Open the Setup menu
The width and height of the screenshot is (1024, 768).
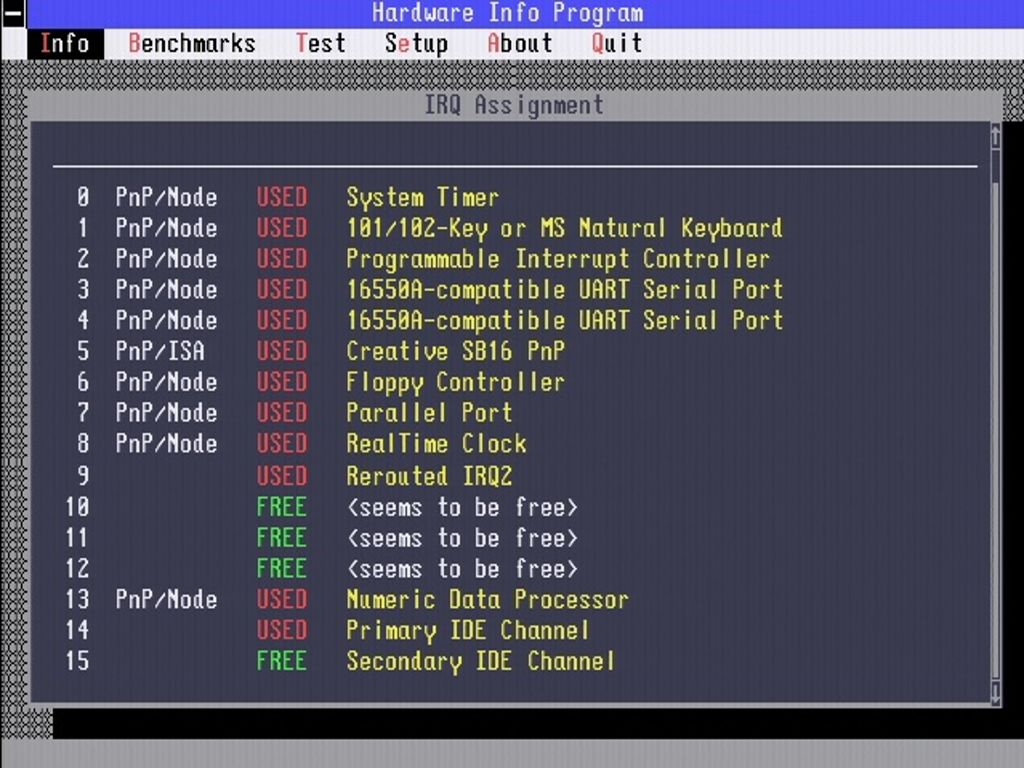pyautogui.click(x=416, y=44)
